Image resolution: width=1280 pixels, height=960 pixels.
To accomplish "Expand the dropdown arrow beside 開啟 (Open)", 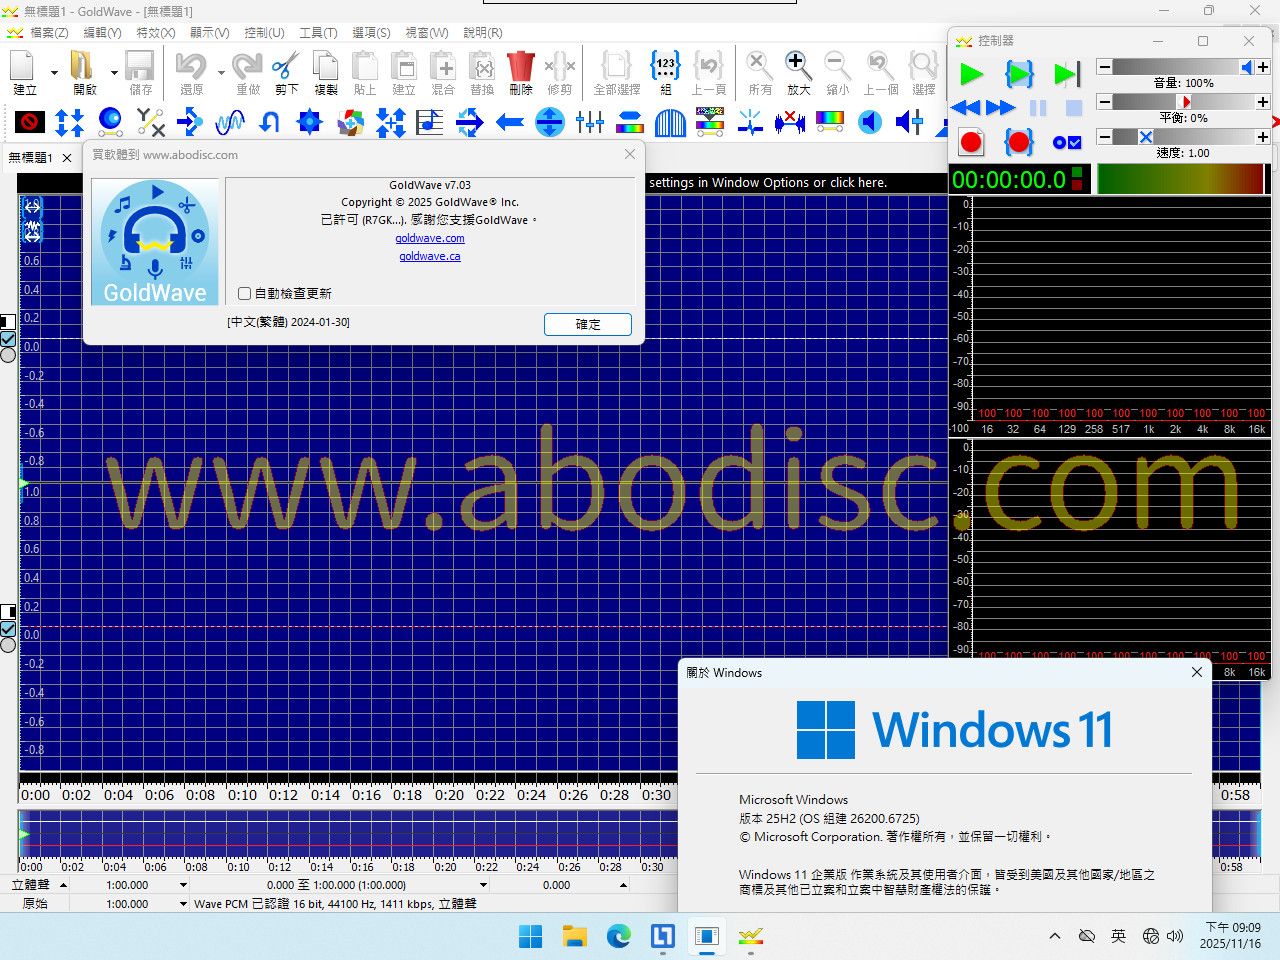I will point(114,72).
